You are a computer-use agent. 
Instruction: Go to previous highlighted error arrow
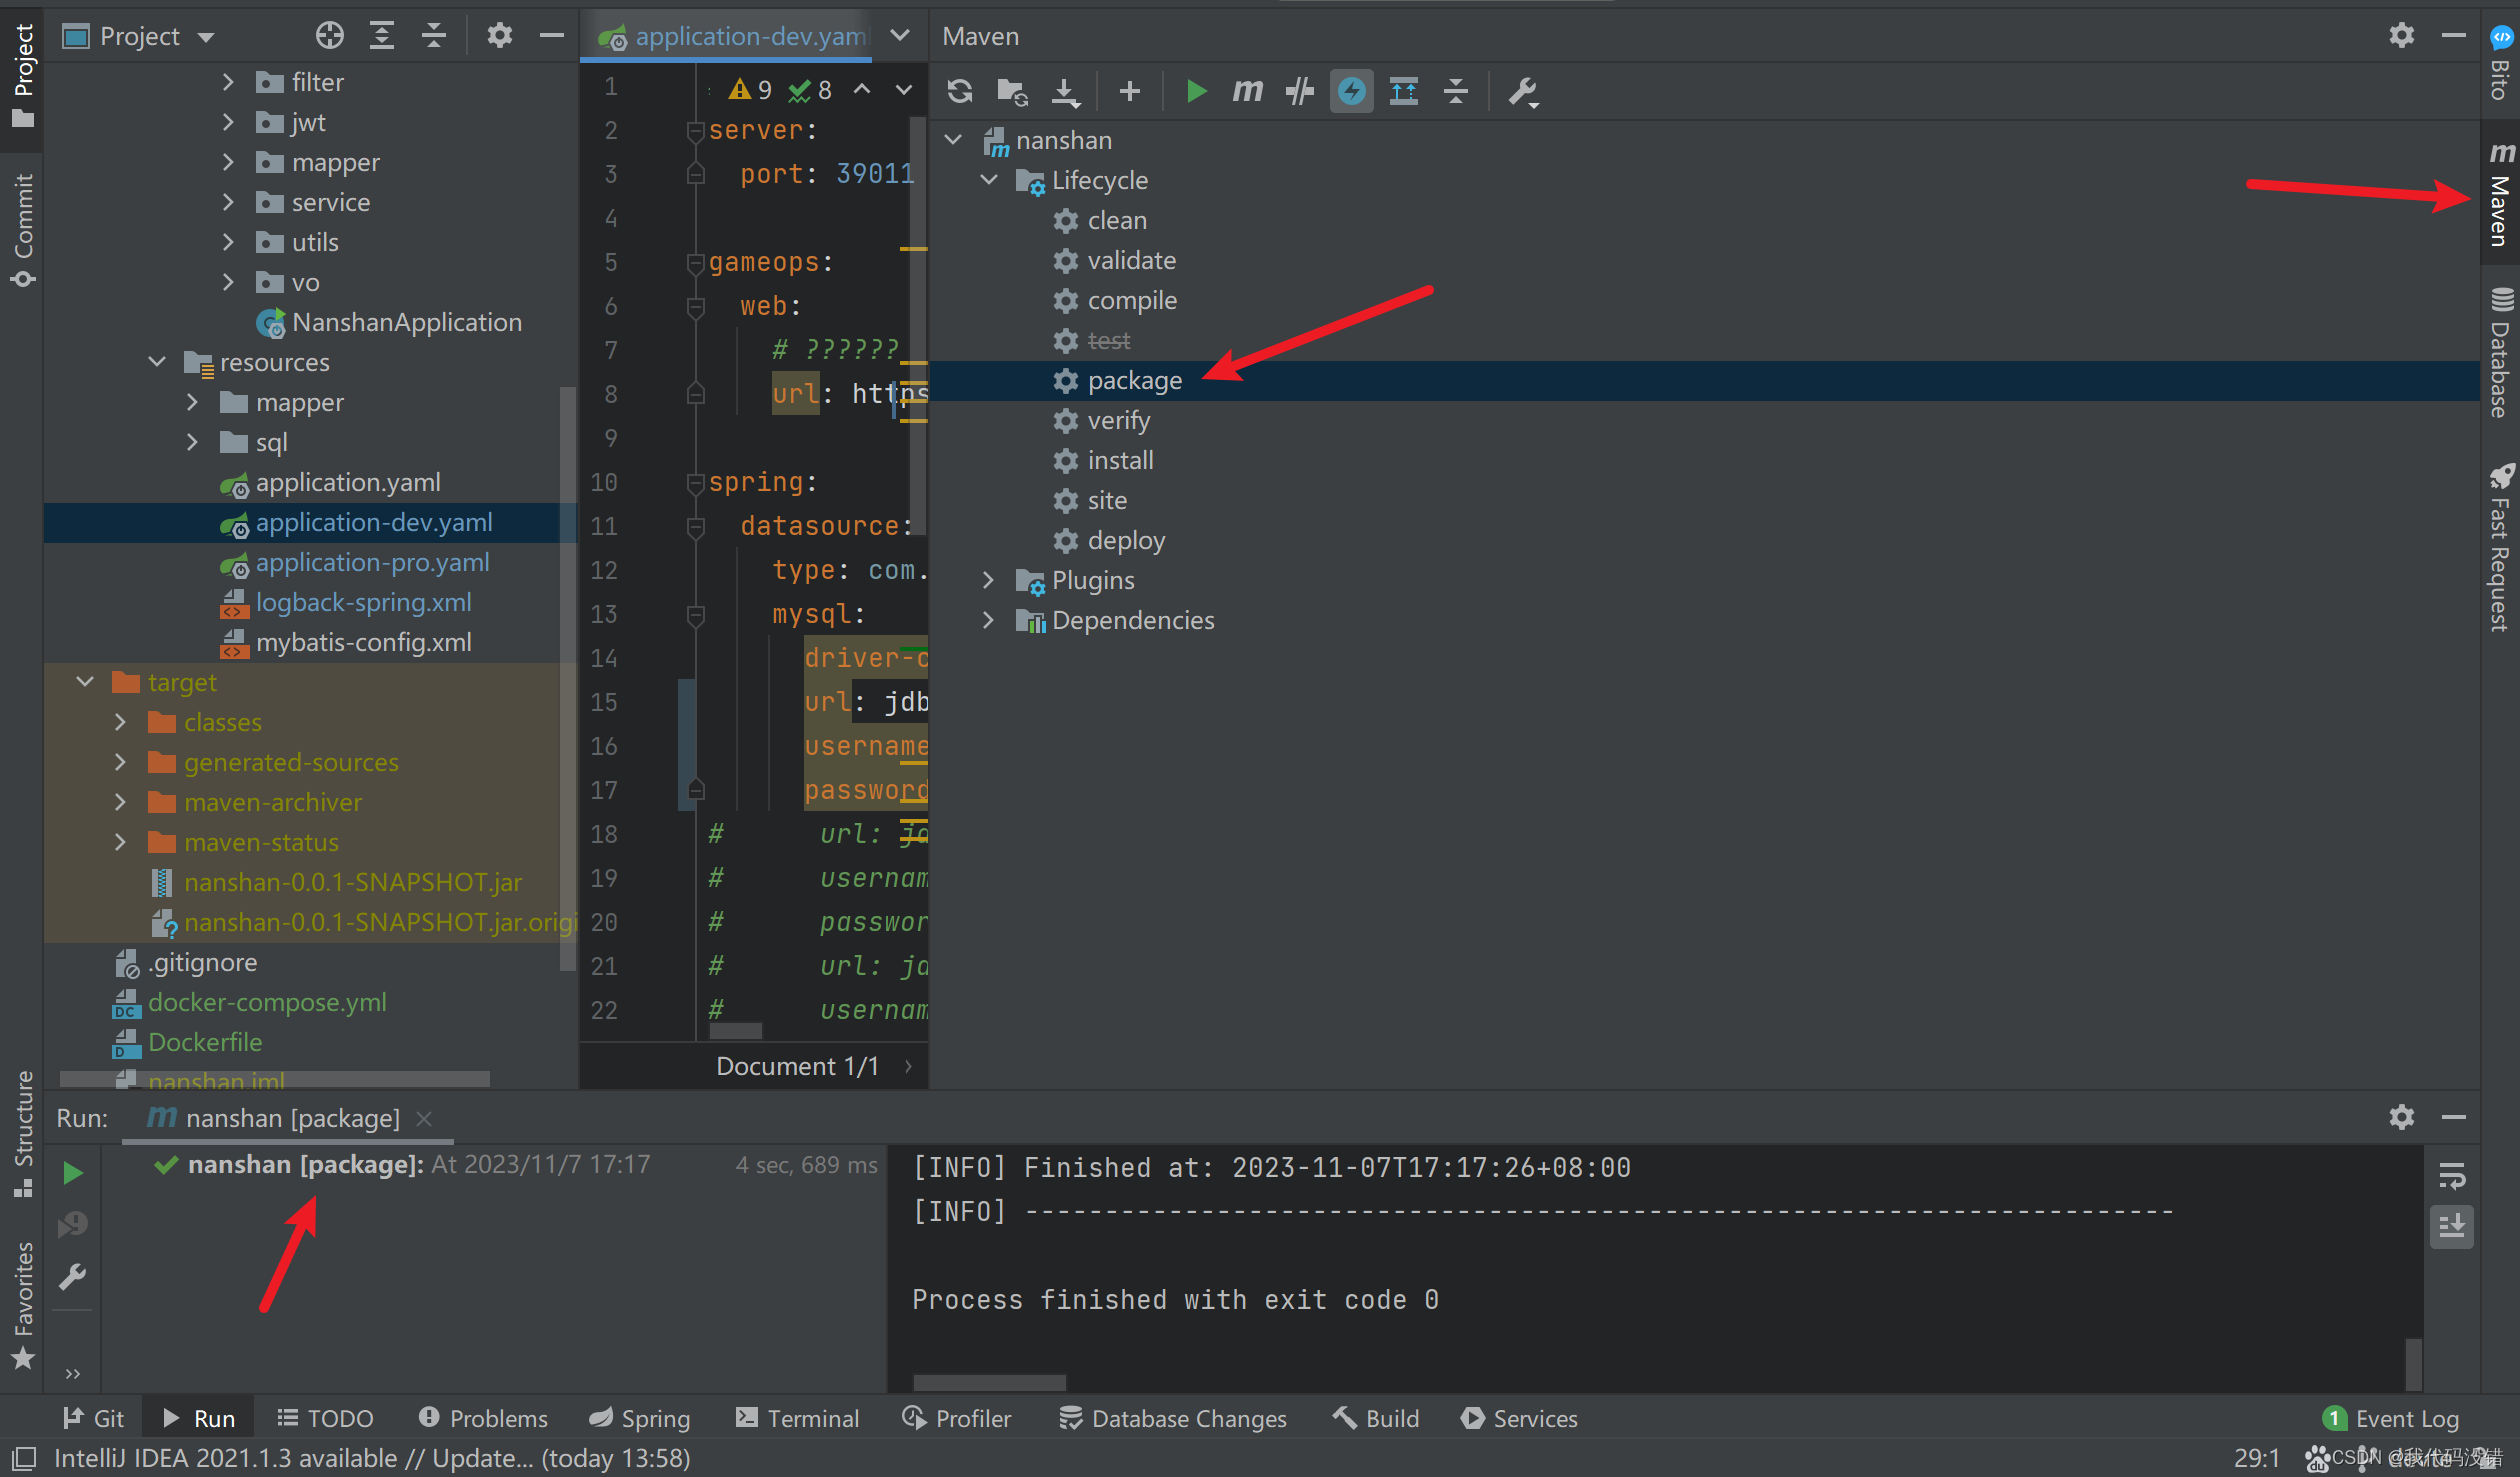tap(862, 90)
